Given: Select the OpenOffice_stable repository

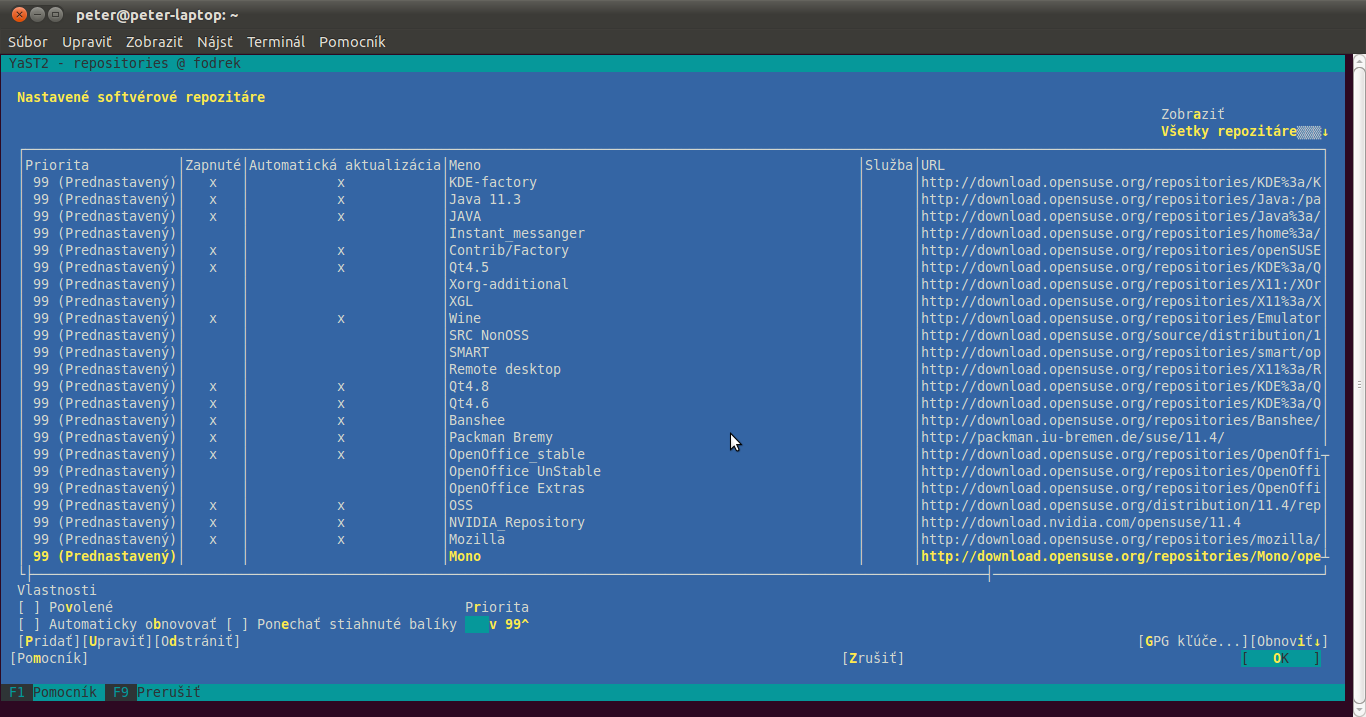Looking at the screenshot, I should [x=517, y=454].
